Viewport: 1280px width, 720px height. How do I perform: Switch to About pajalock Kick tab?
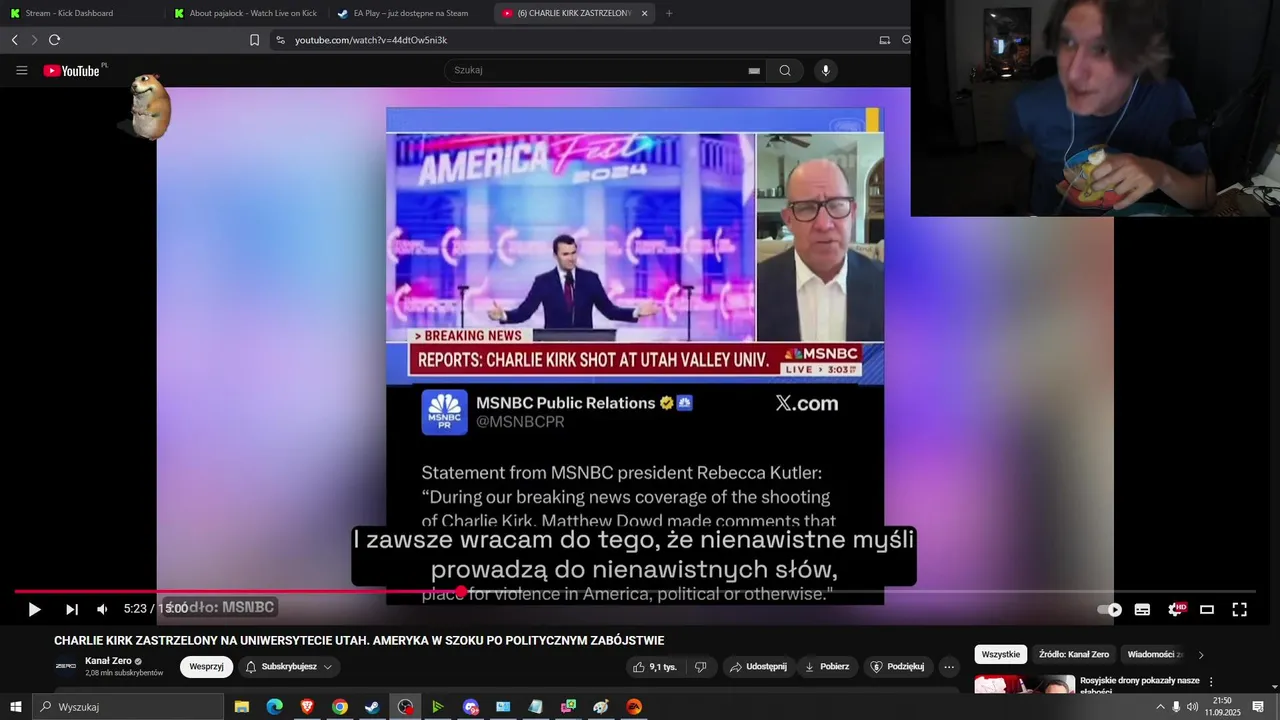tap(247, 13)
